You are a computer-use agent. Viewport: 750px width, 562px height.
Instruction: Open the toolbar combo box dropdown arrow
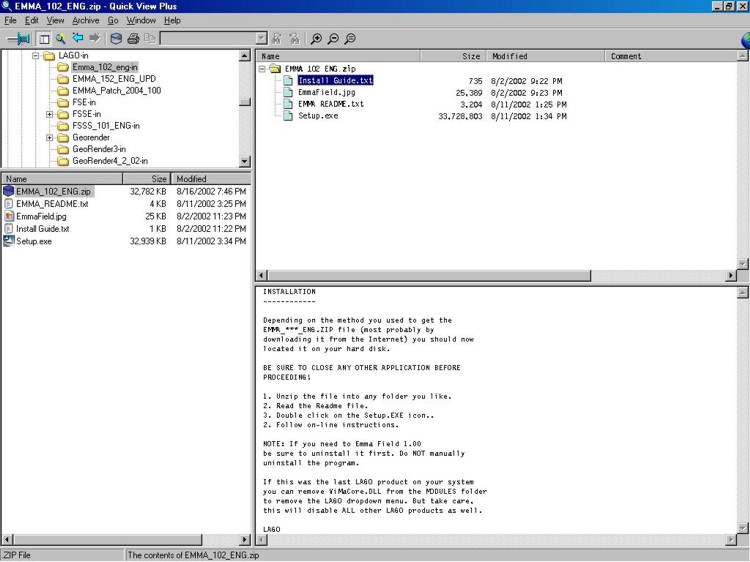point(261,39)
